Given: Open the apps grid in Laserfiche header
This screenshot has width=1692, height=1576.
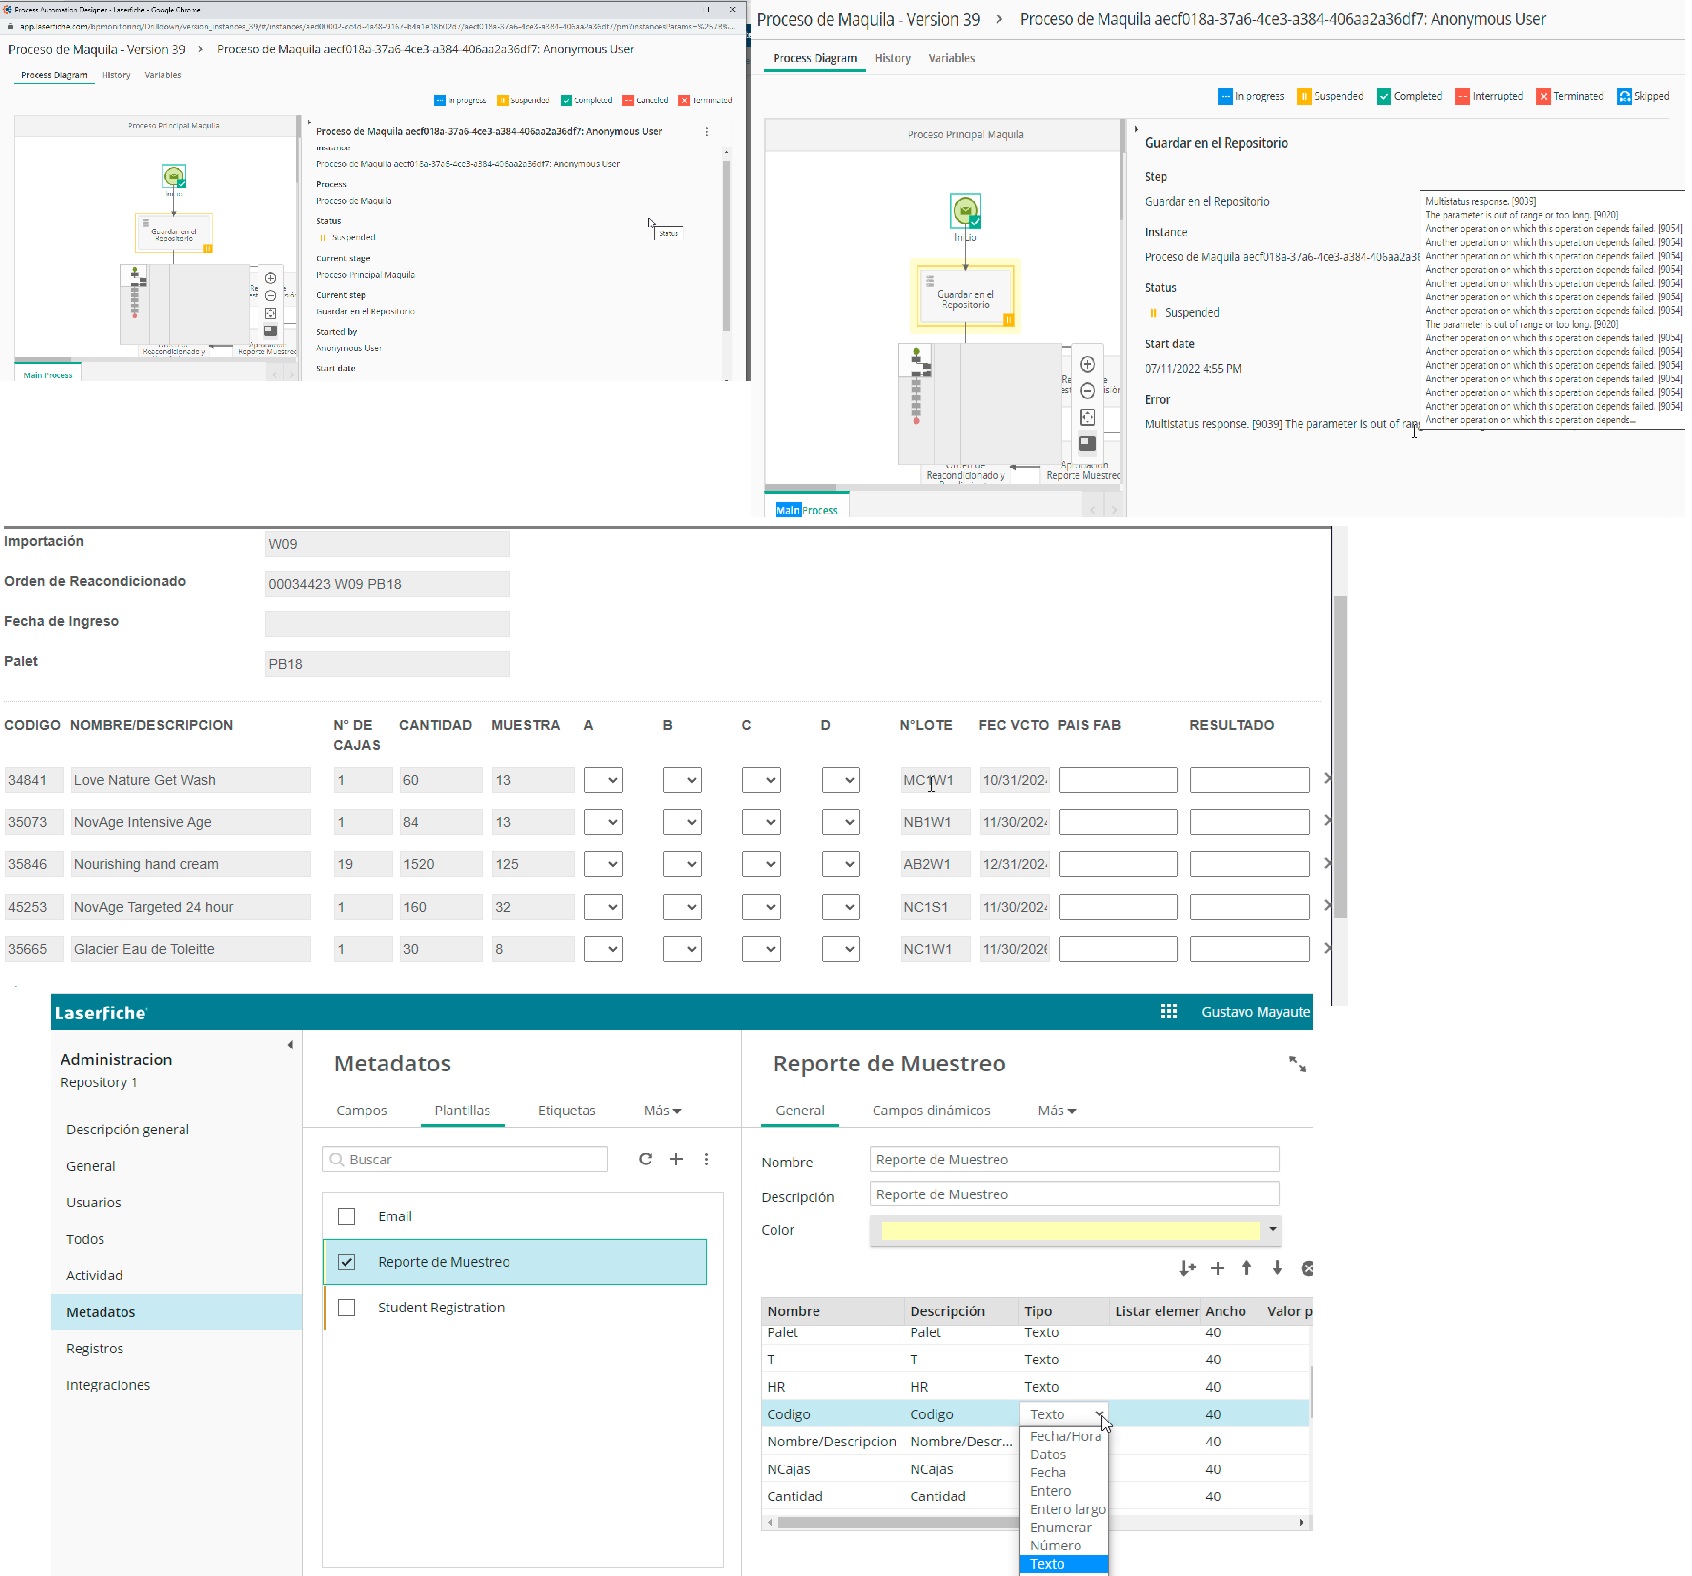Looking at the screenshot, I should (x=1168, y=1012).
